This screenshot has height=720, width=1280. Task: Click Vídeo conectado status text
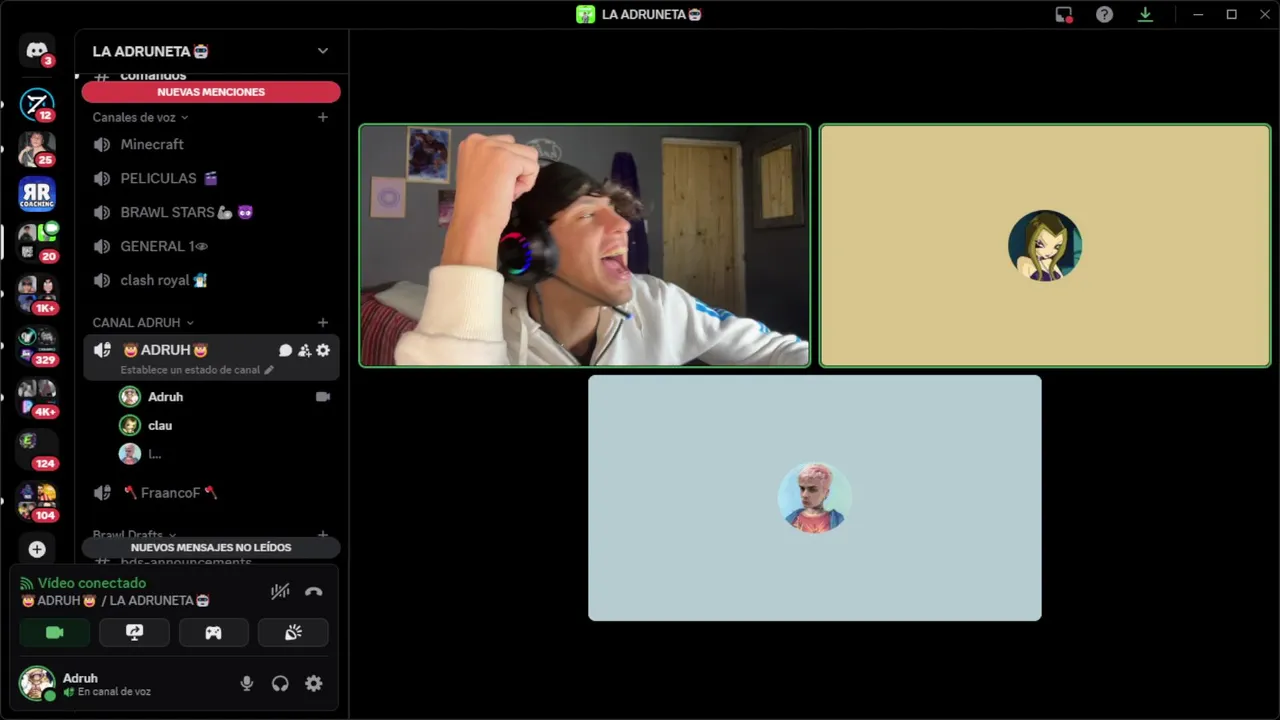click(x=92, y=583)
